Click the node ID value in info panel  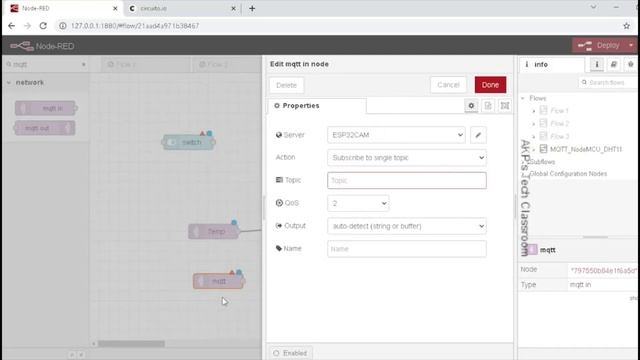tap(603, 270)
